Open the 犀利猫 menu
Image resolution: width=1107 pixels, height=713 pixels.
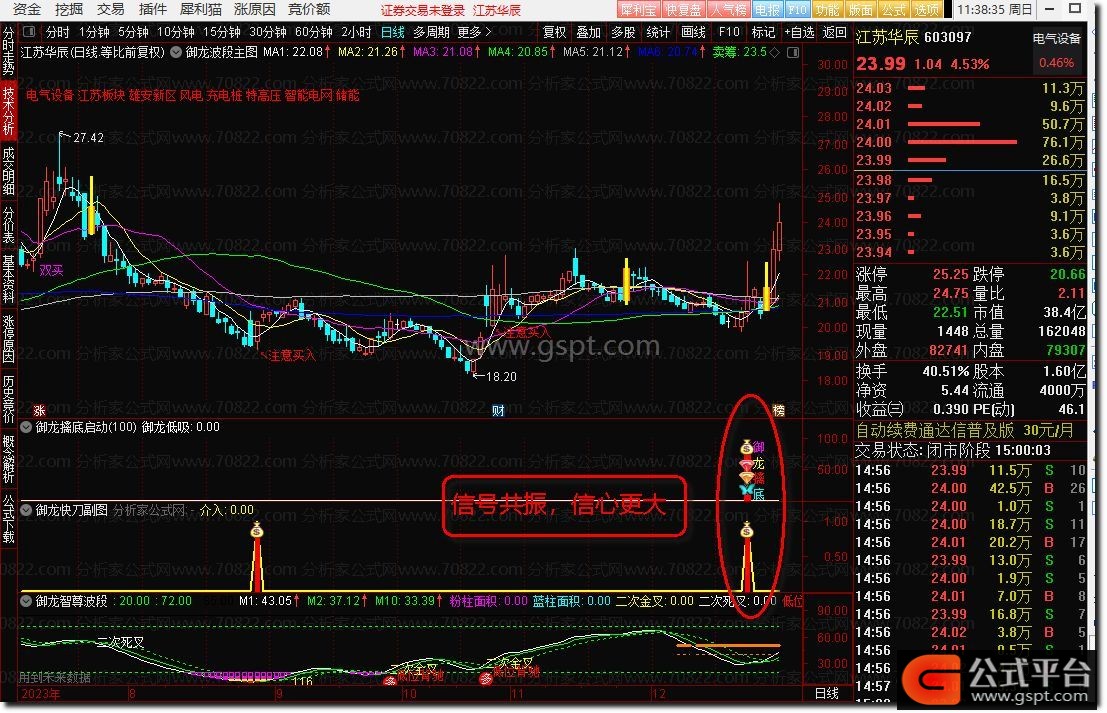tap(201, 9)
